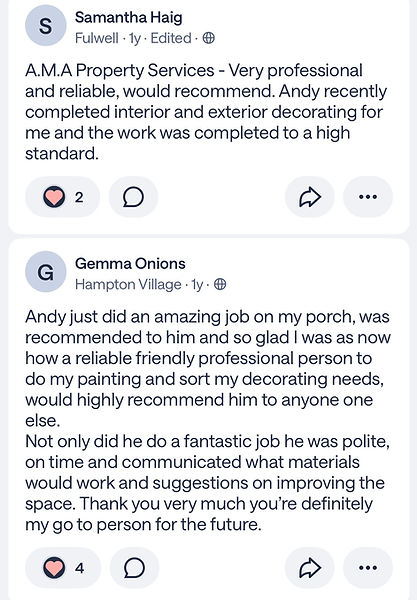View the 4 reactions count on Gemma's post
417x600 pixels.
[x=80, y=568]
